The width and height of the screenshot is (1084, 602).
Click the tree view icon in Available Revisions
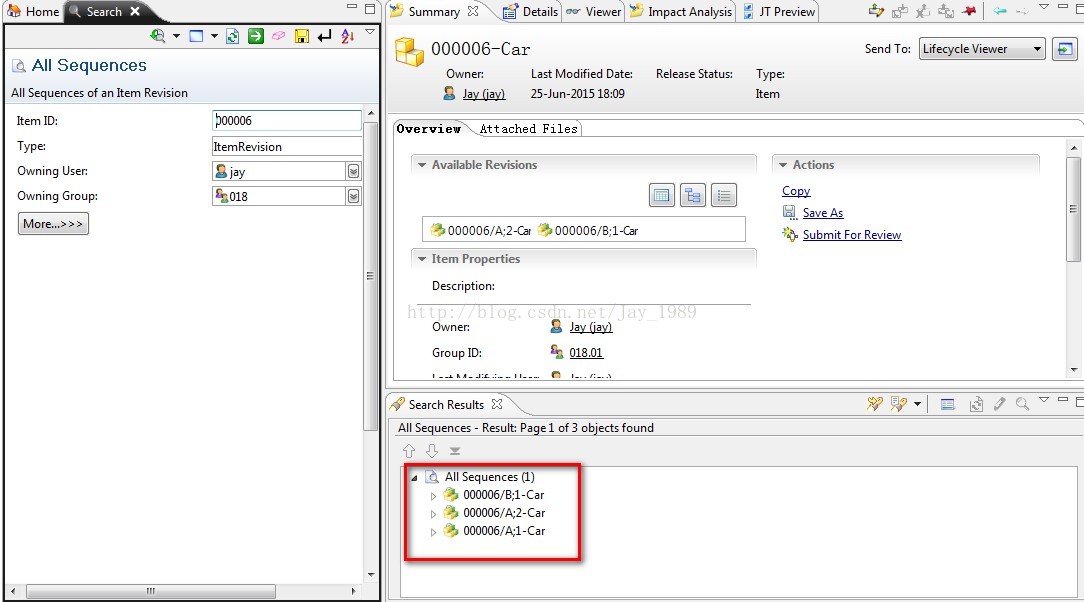click(x=693, y=196)
